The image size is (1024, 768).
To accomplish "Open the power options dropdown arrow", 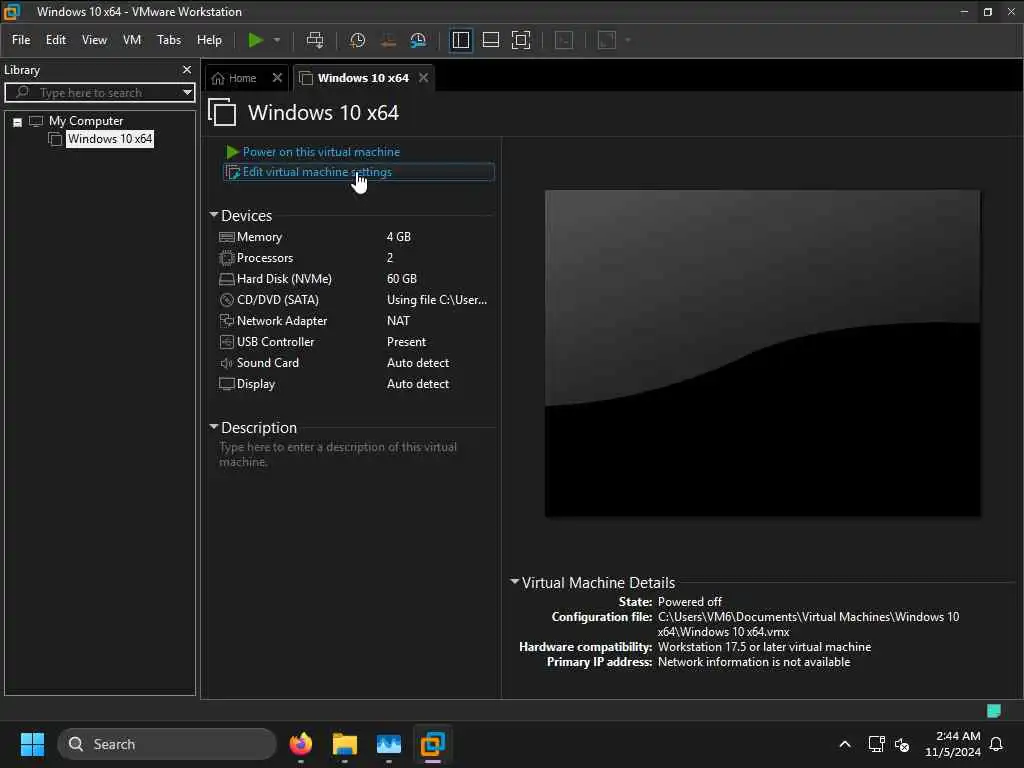I will tap(277, 40).
